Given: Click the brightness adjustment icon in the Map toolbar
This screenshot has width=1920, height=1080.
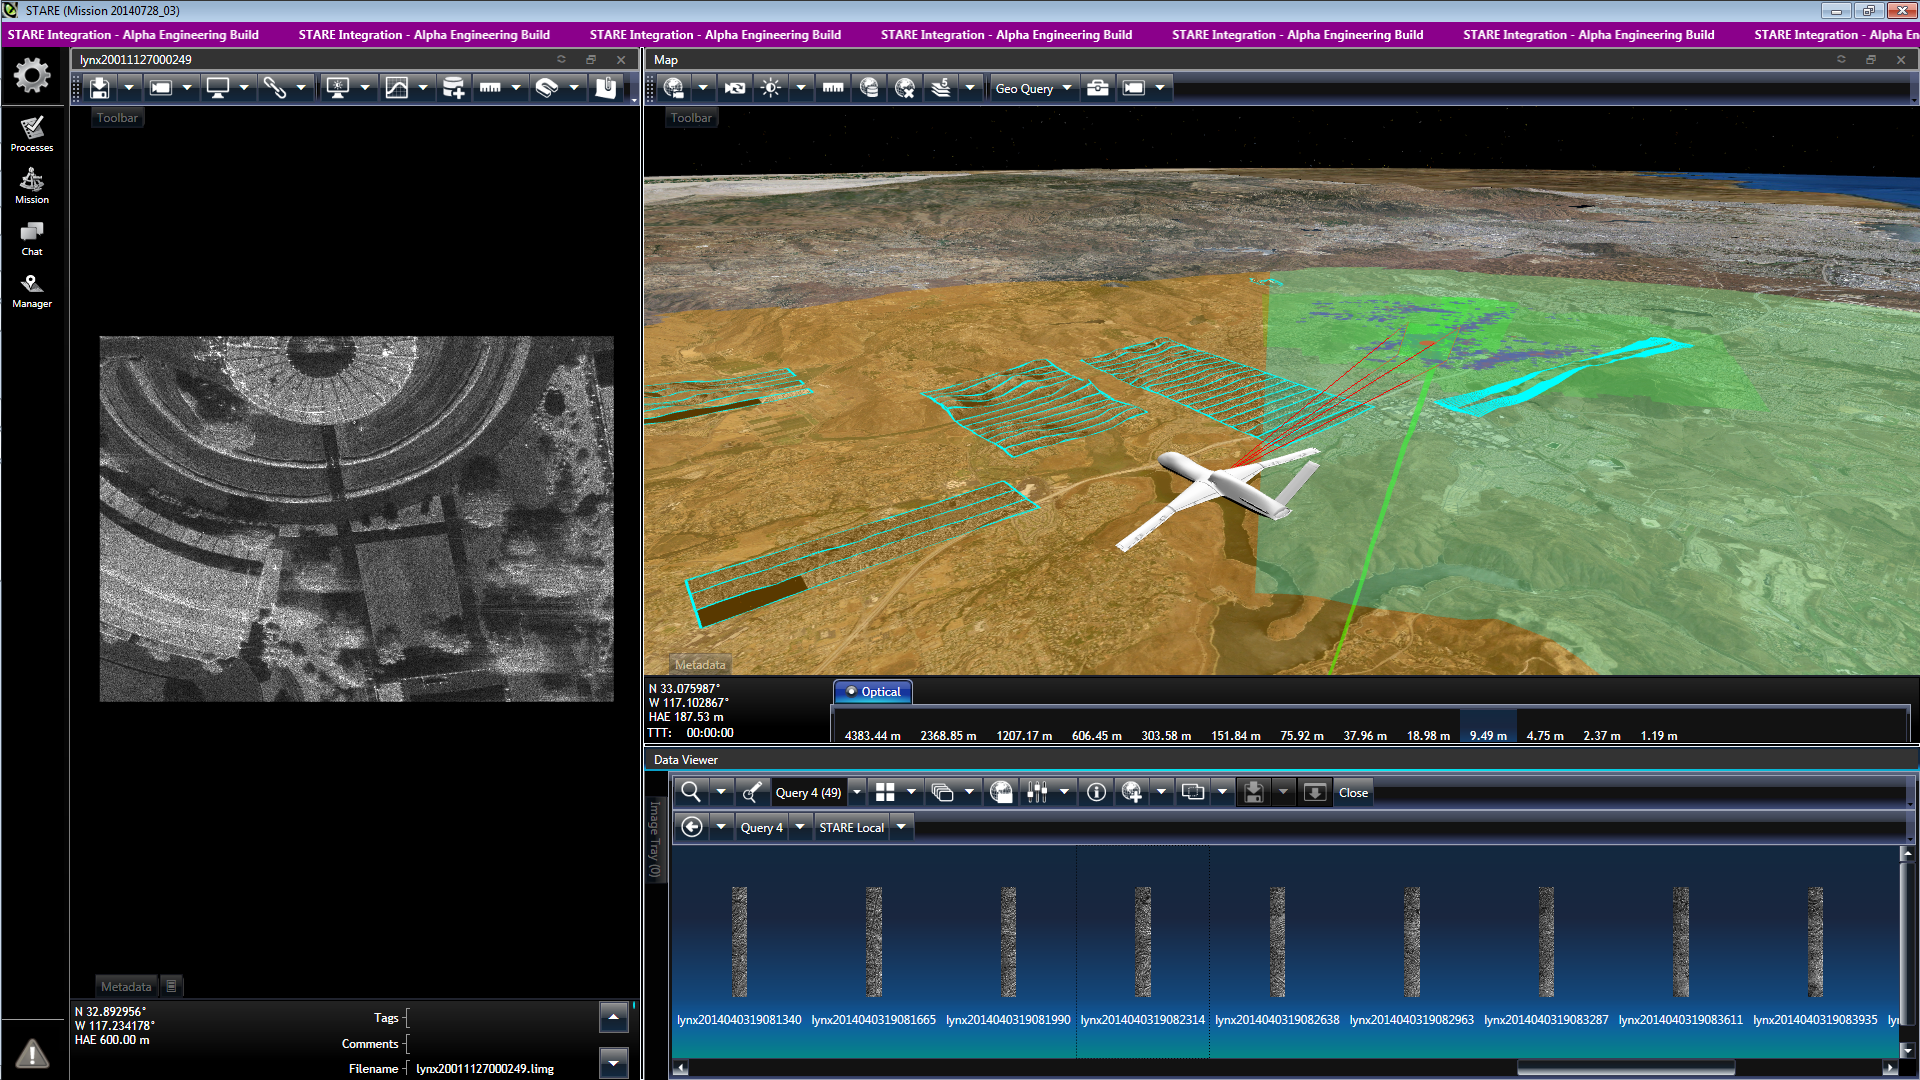Looking at the screenshot, I should coord(770,88).
